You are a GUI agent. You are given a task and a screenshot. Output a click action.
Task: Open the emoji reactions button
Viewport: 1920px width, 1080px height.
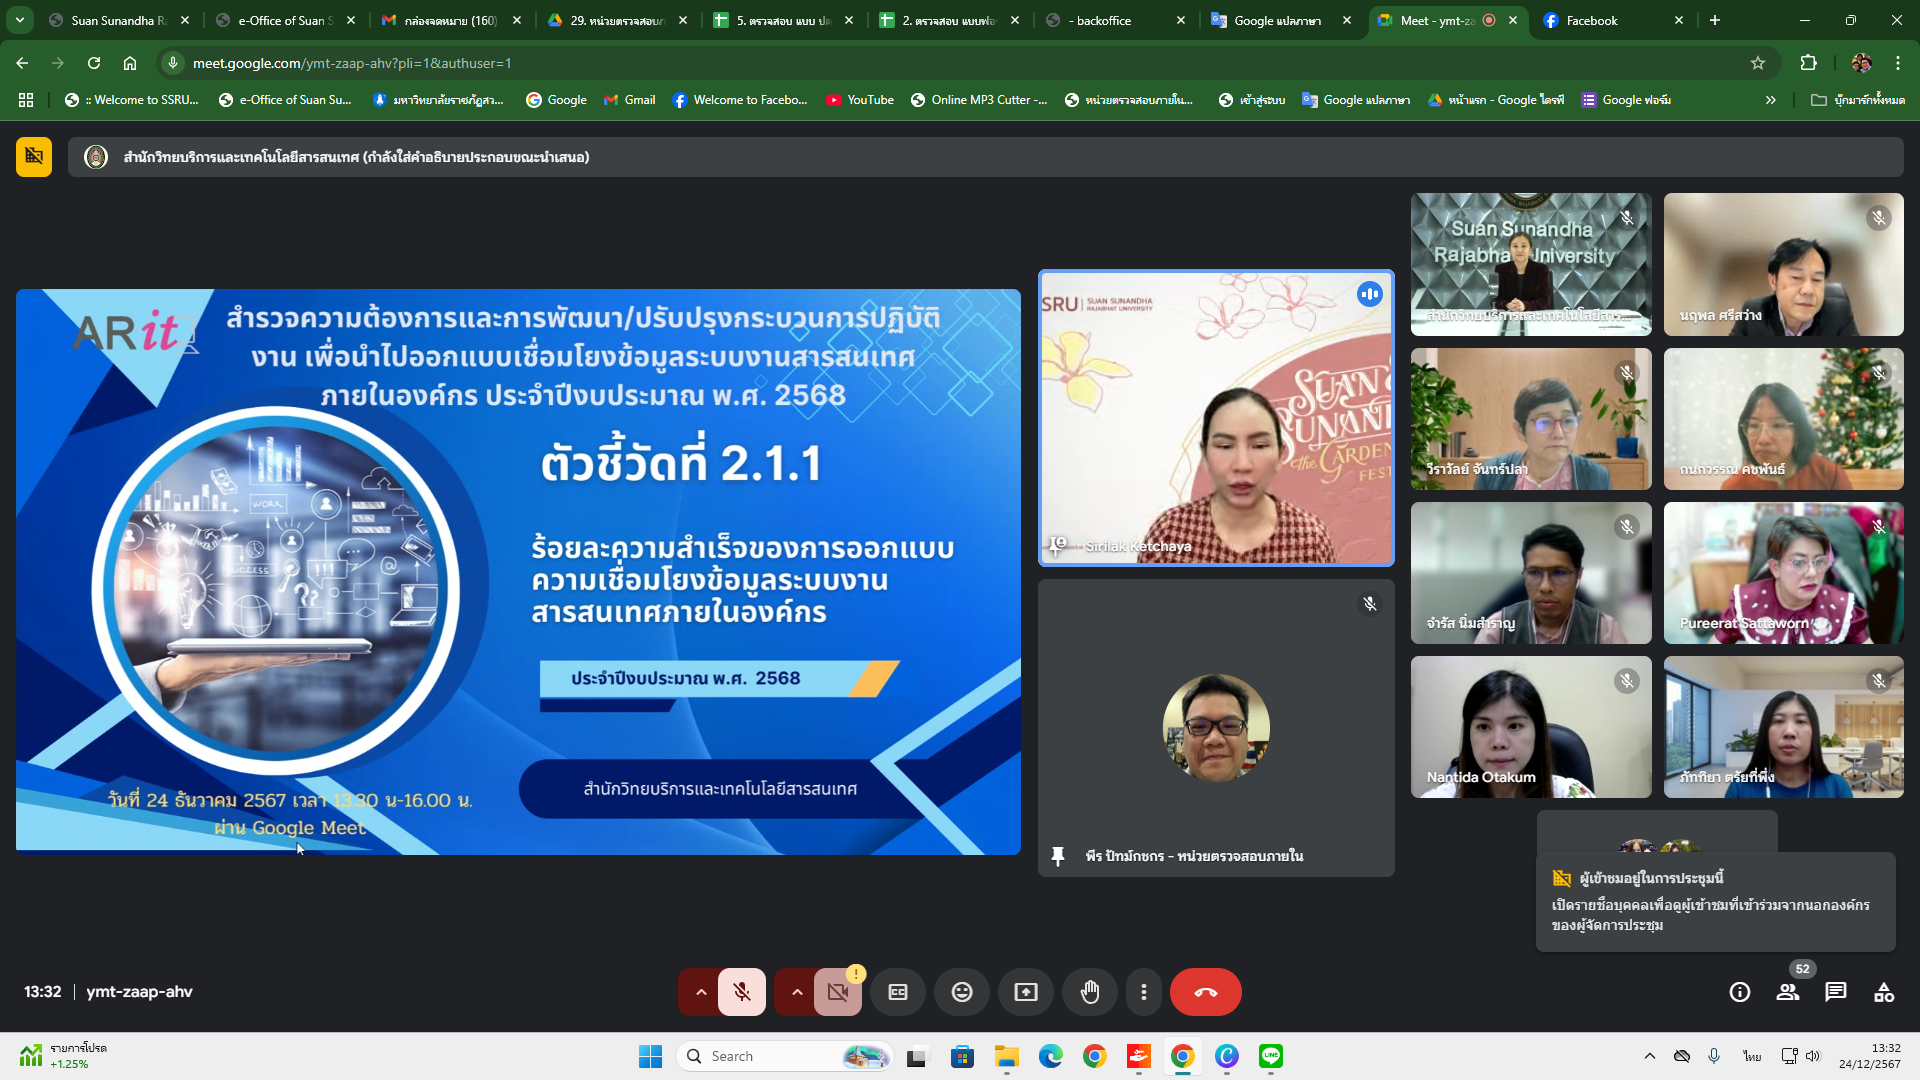click(961, 992)
